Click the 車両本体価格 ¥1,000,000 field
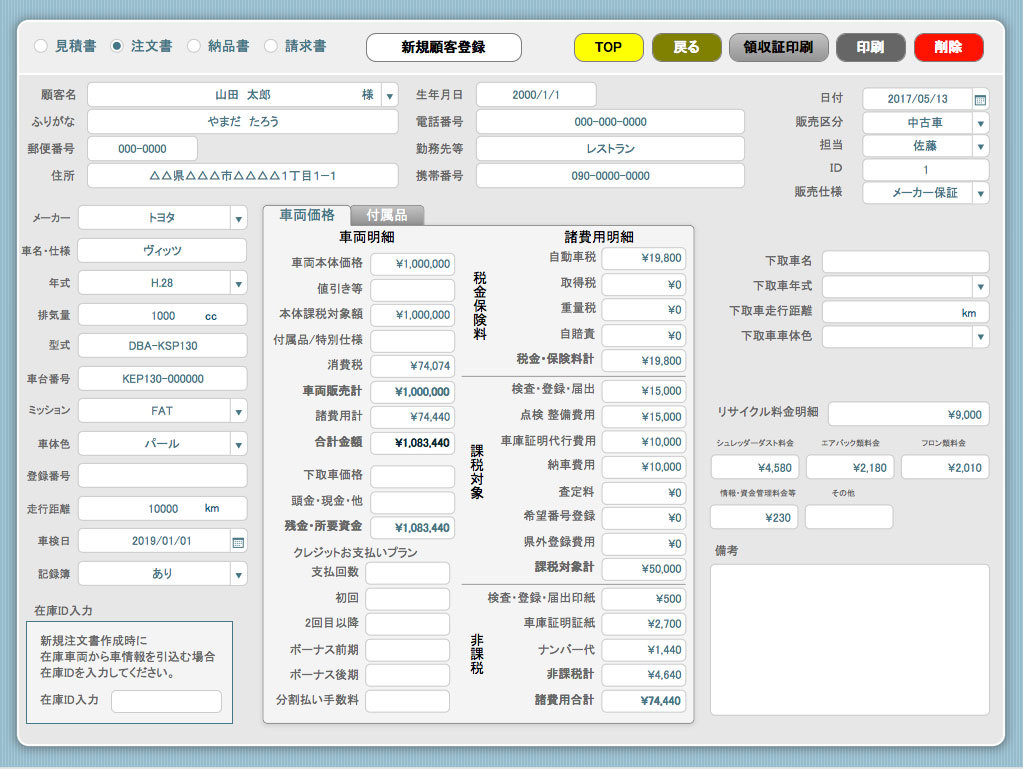Image resolution: width=1023 pixels, height=769 pixels. (x=412, y=264)
